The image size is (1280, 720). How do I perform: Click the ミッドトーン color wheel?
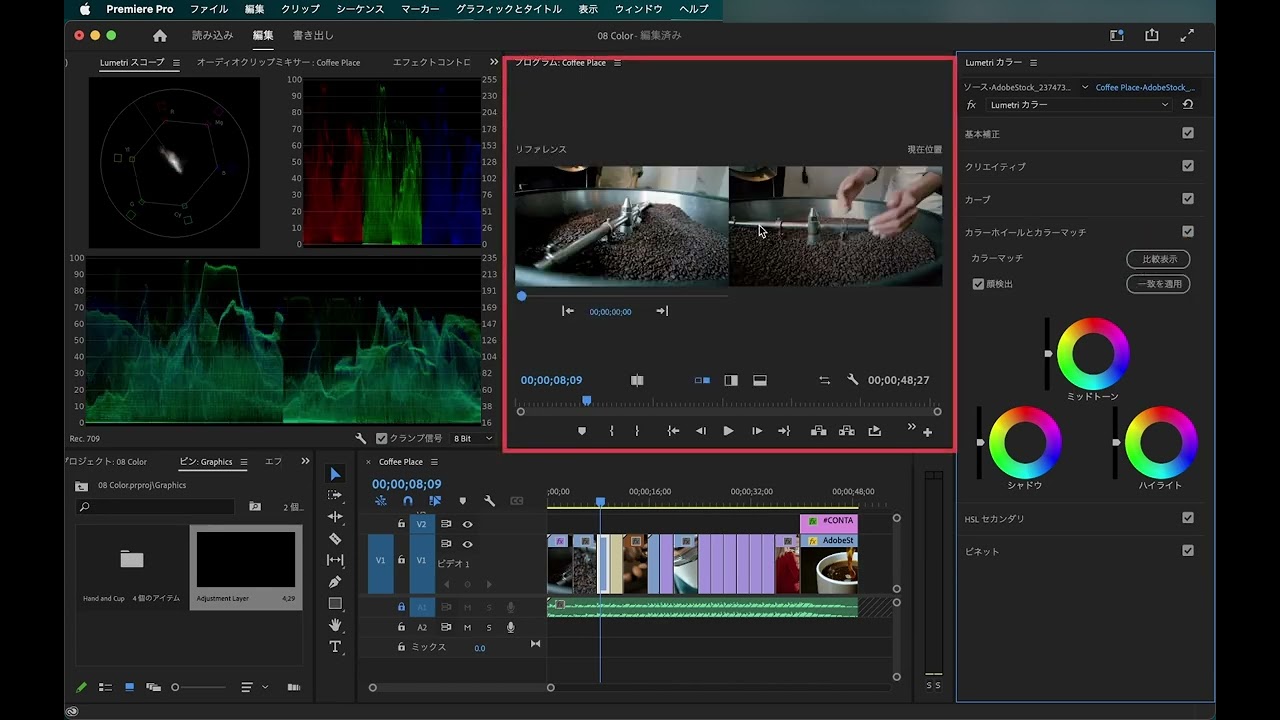click(x=1093, y=353)
